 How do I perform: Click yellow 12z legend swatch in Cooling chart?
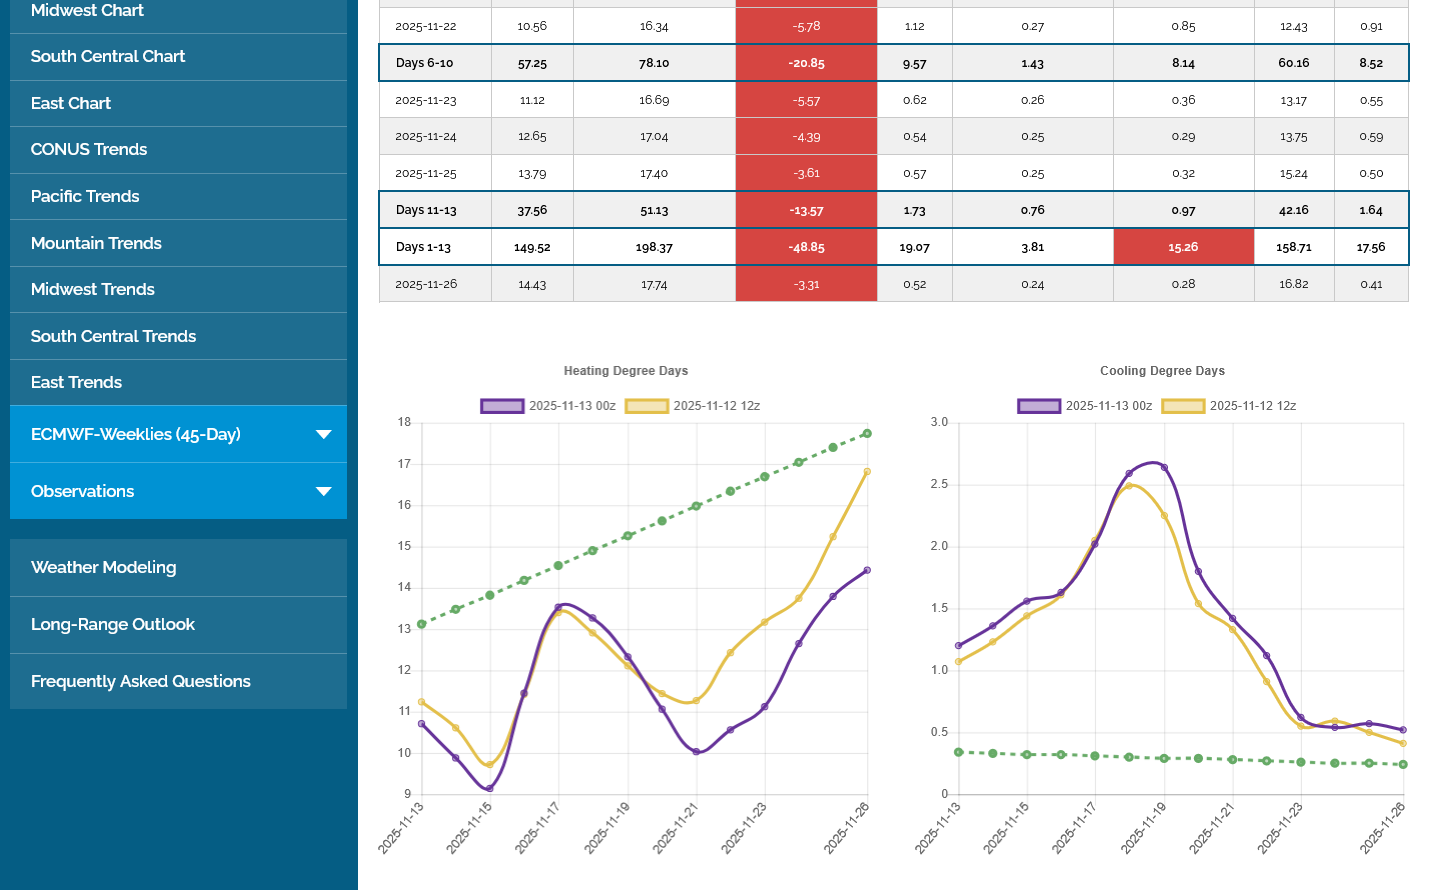click(1183, 406)
